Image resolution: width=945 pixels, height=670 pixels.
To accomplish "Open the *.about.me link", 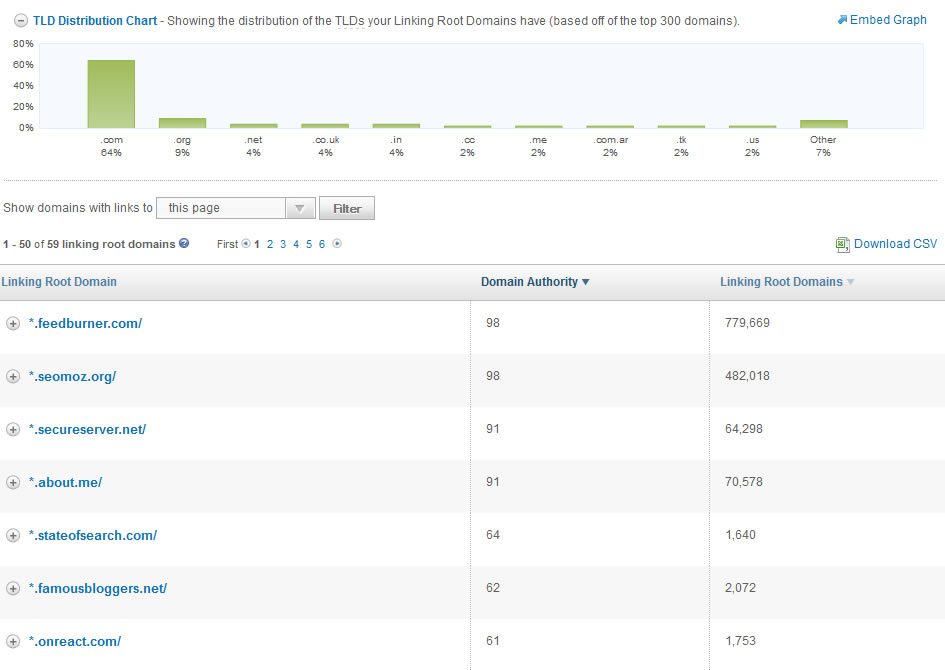I will pyautogui.click(x=67, y=482).
